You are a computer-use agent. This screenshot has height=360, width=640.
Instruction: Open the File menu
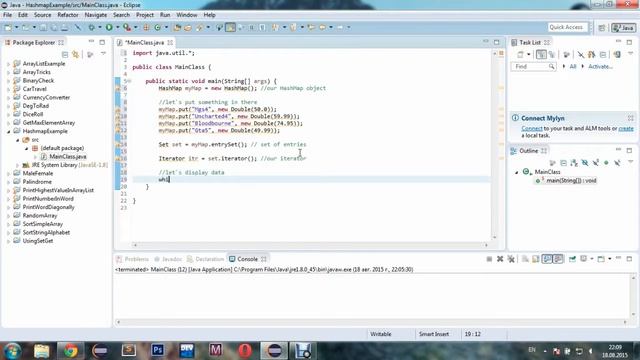pyautogui.click(x=7, y=15)
